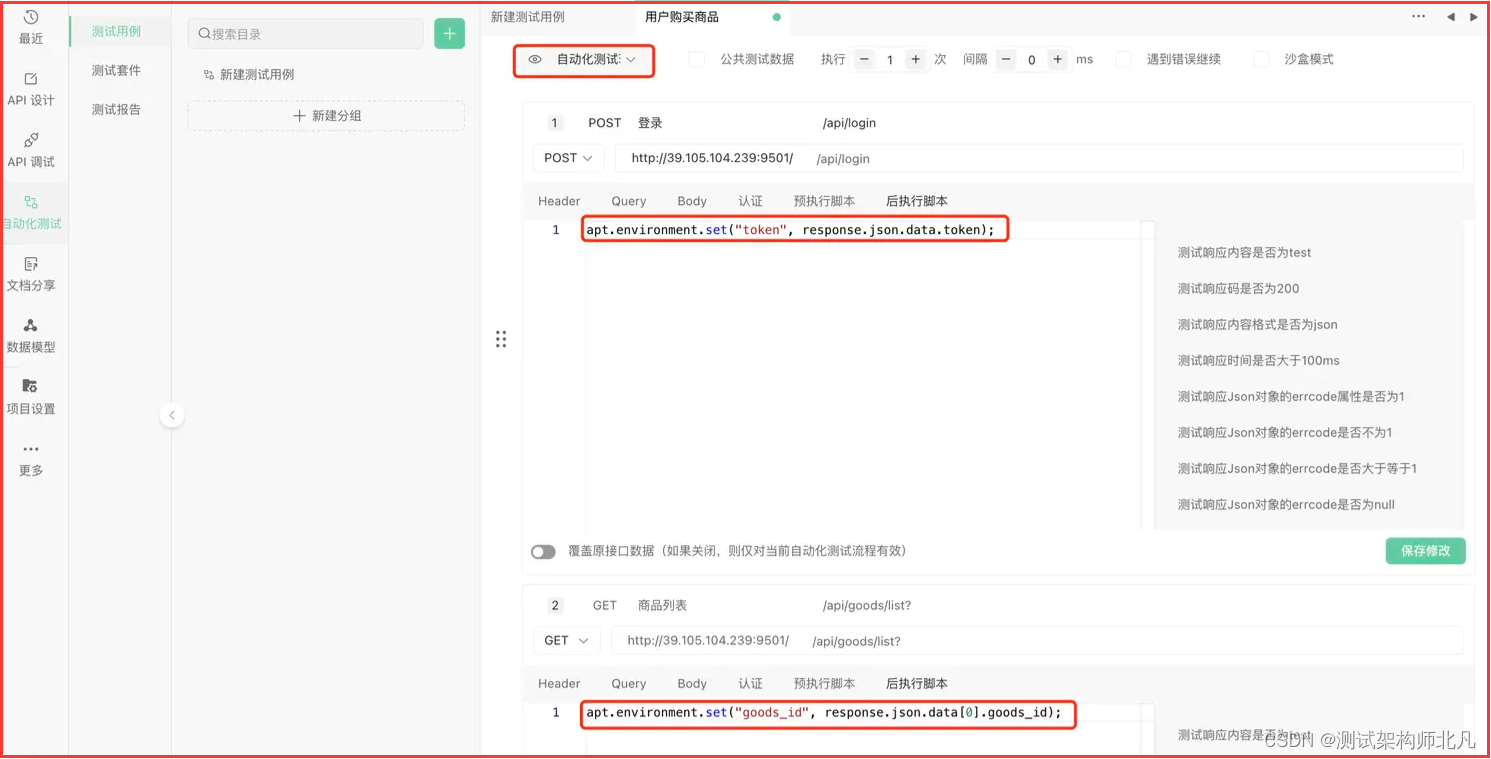Open POST method dropdown for login
Viewport: 1491px width, 759px height.
click(568, 158)
